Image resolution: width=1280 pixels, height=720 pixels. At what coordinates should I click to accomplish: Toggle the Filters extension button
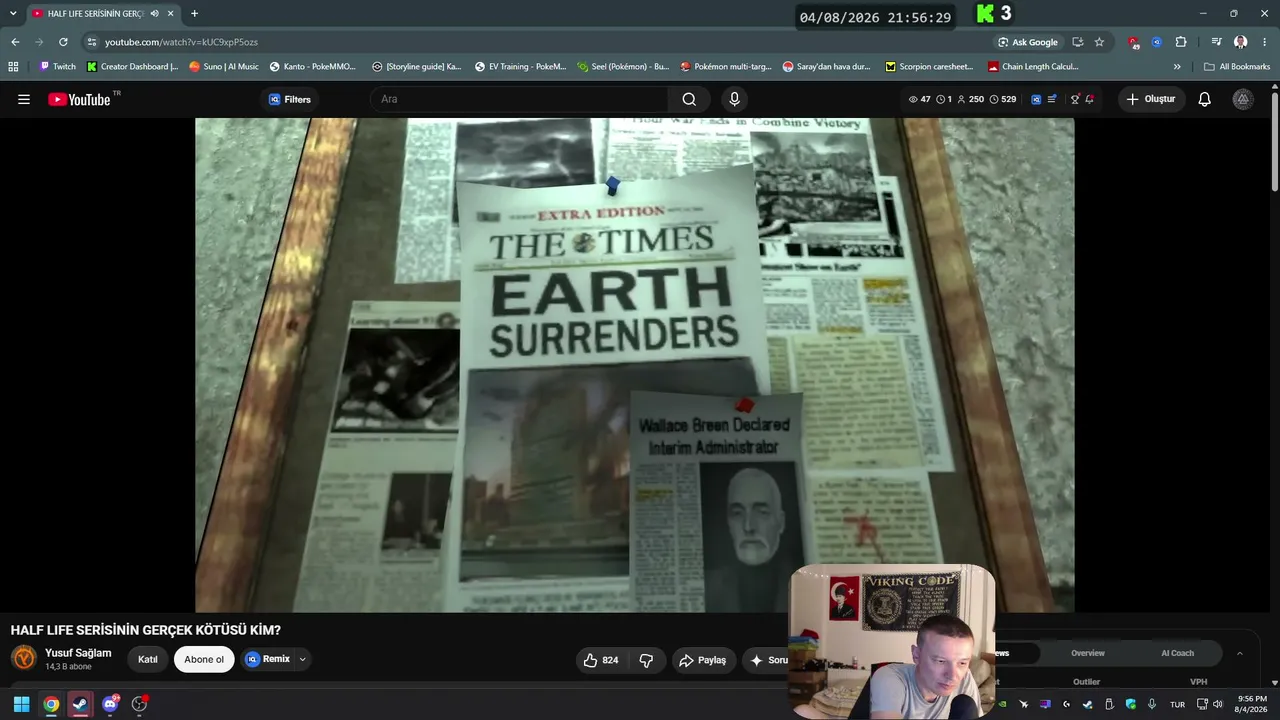coord(290,99)
